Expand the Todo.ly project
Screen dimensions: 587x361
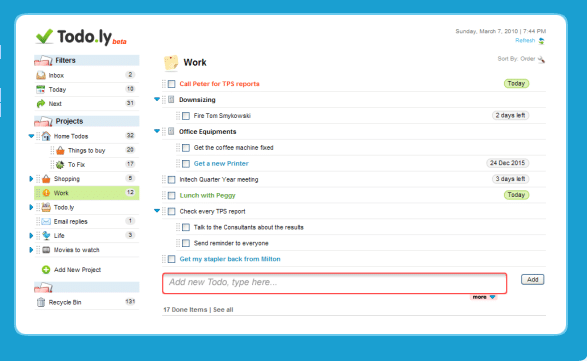click(31, 207)
